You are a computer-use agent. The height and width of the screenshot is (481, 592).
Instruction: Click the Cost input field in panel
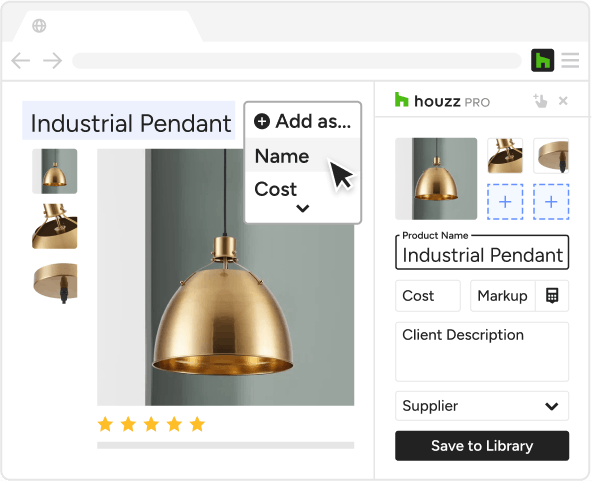tap(428, 296)
